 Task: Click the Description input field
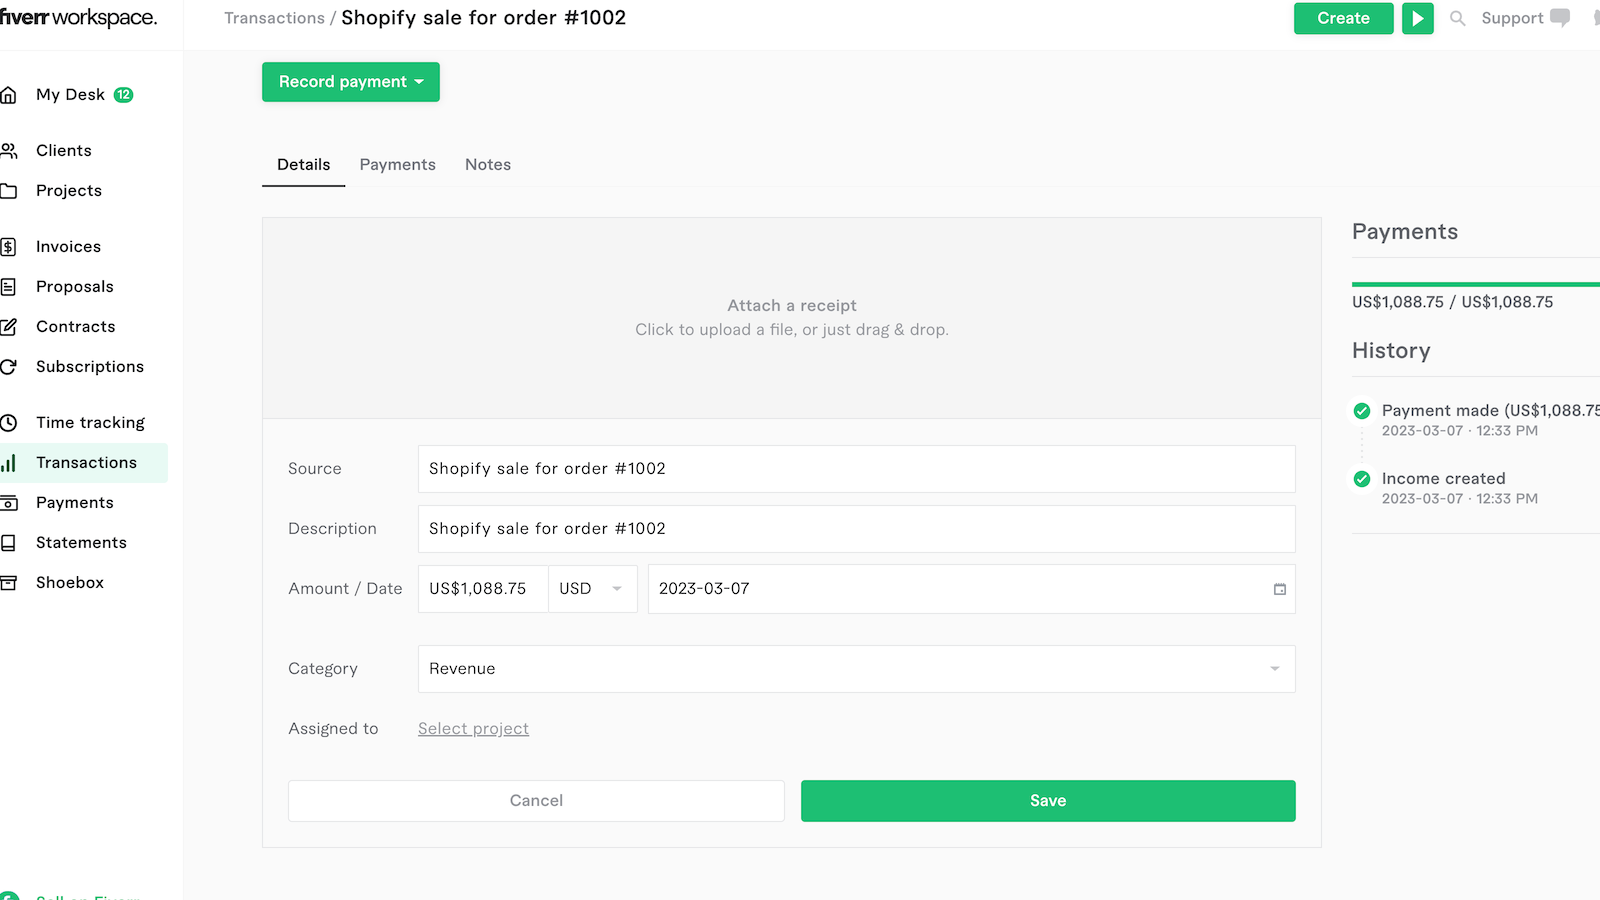pyautogui.click(x=856, y=529)
